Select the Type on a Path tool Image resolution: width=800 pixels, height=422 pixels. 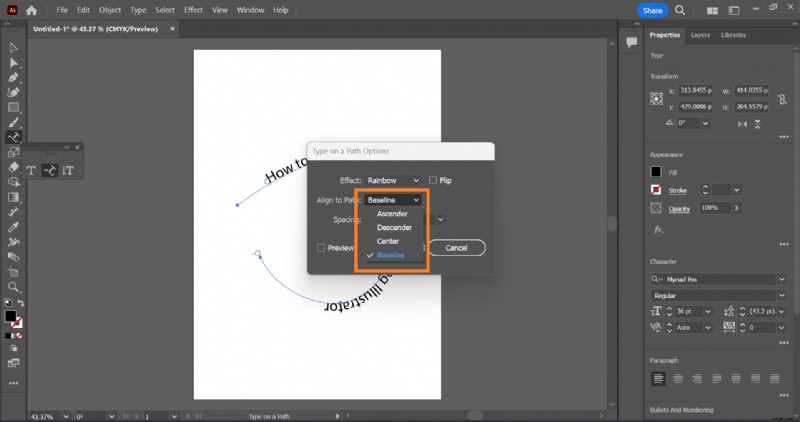click(x=50, y=171)
